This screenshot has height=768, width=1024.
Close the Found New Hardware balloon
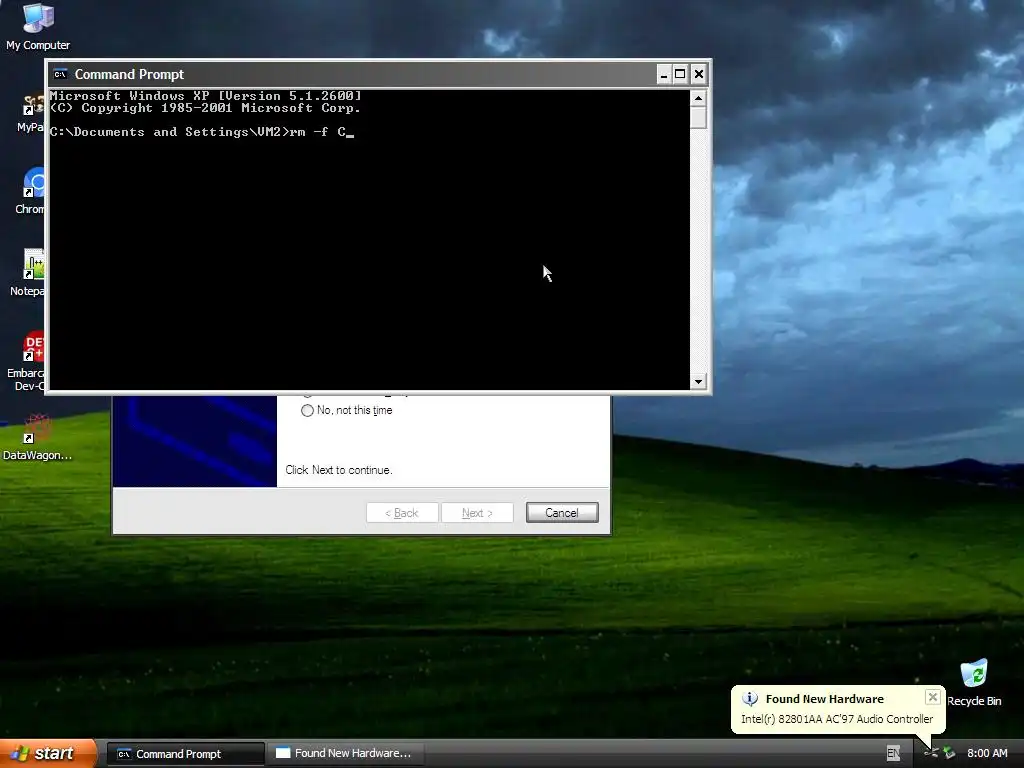(933, 697)
